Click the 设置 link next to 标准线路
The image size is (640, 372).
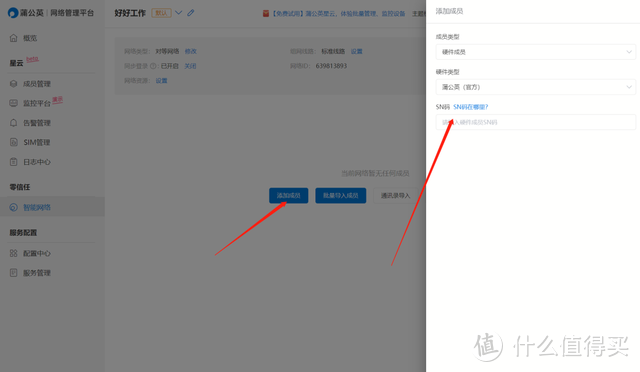[x=357, y=51]
